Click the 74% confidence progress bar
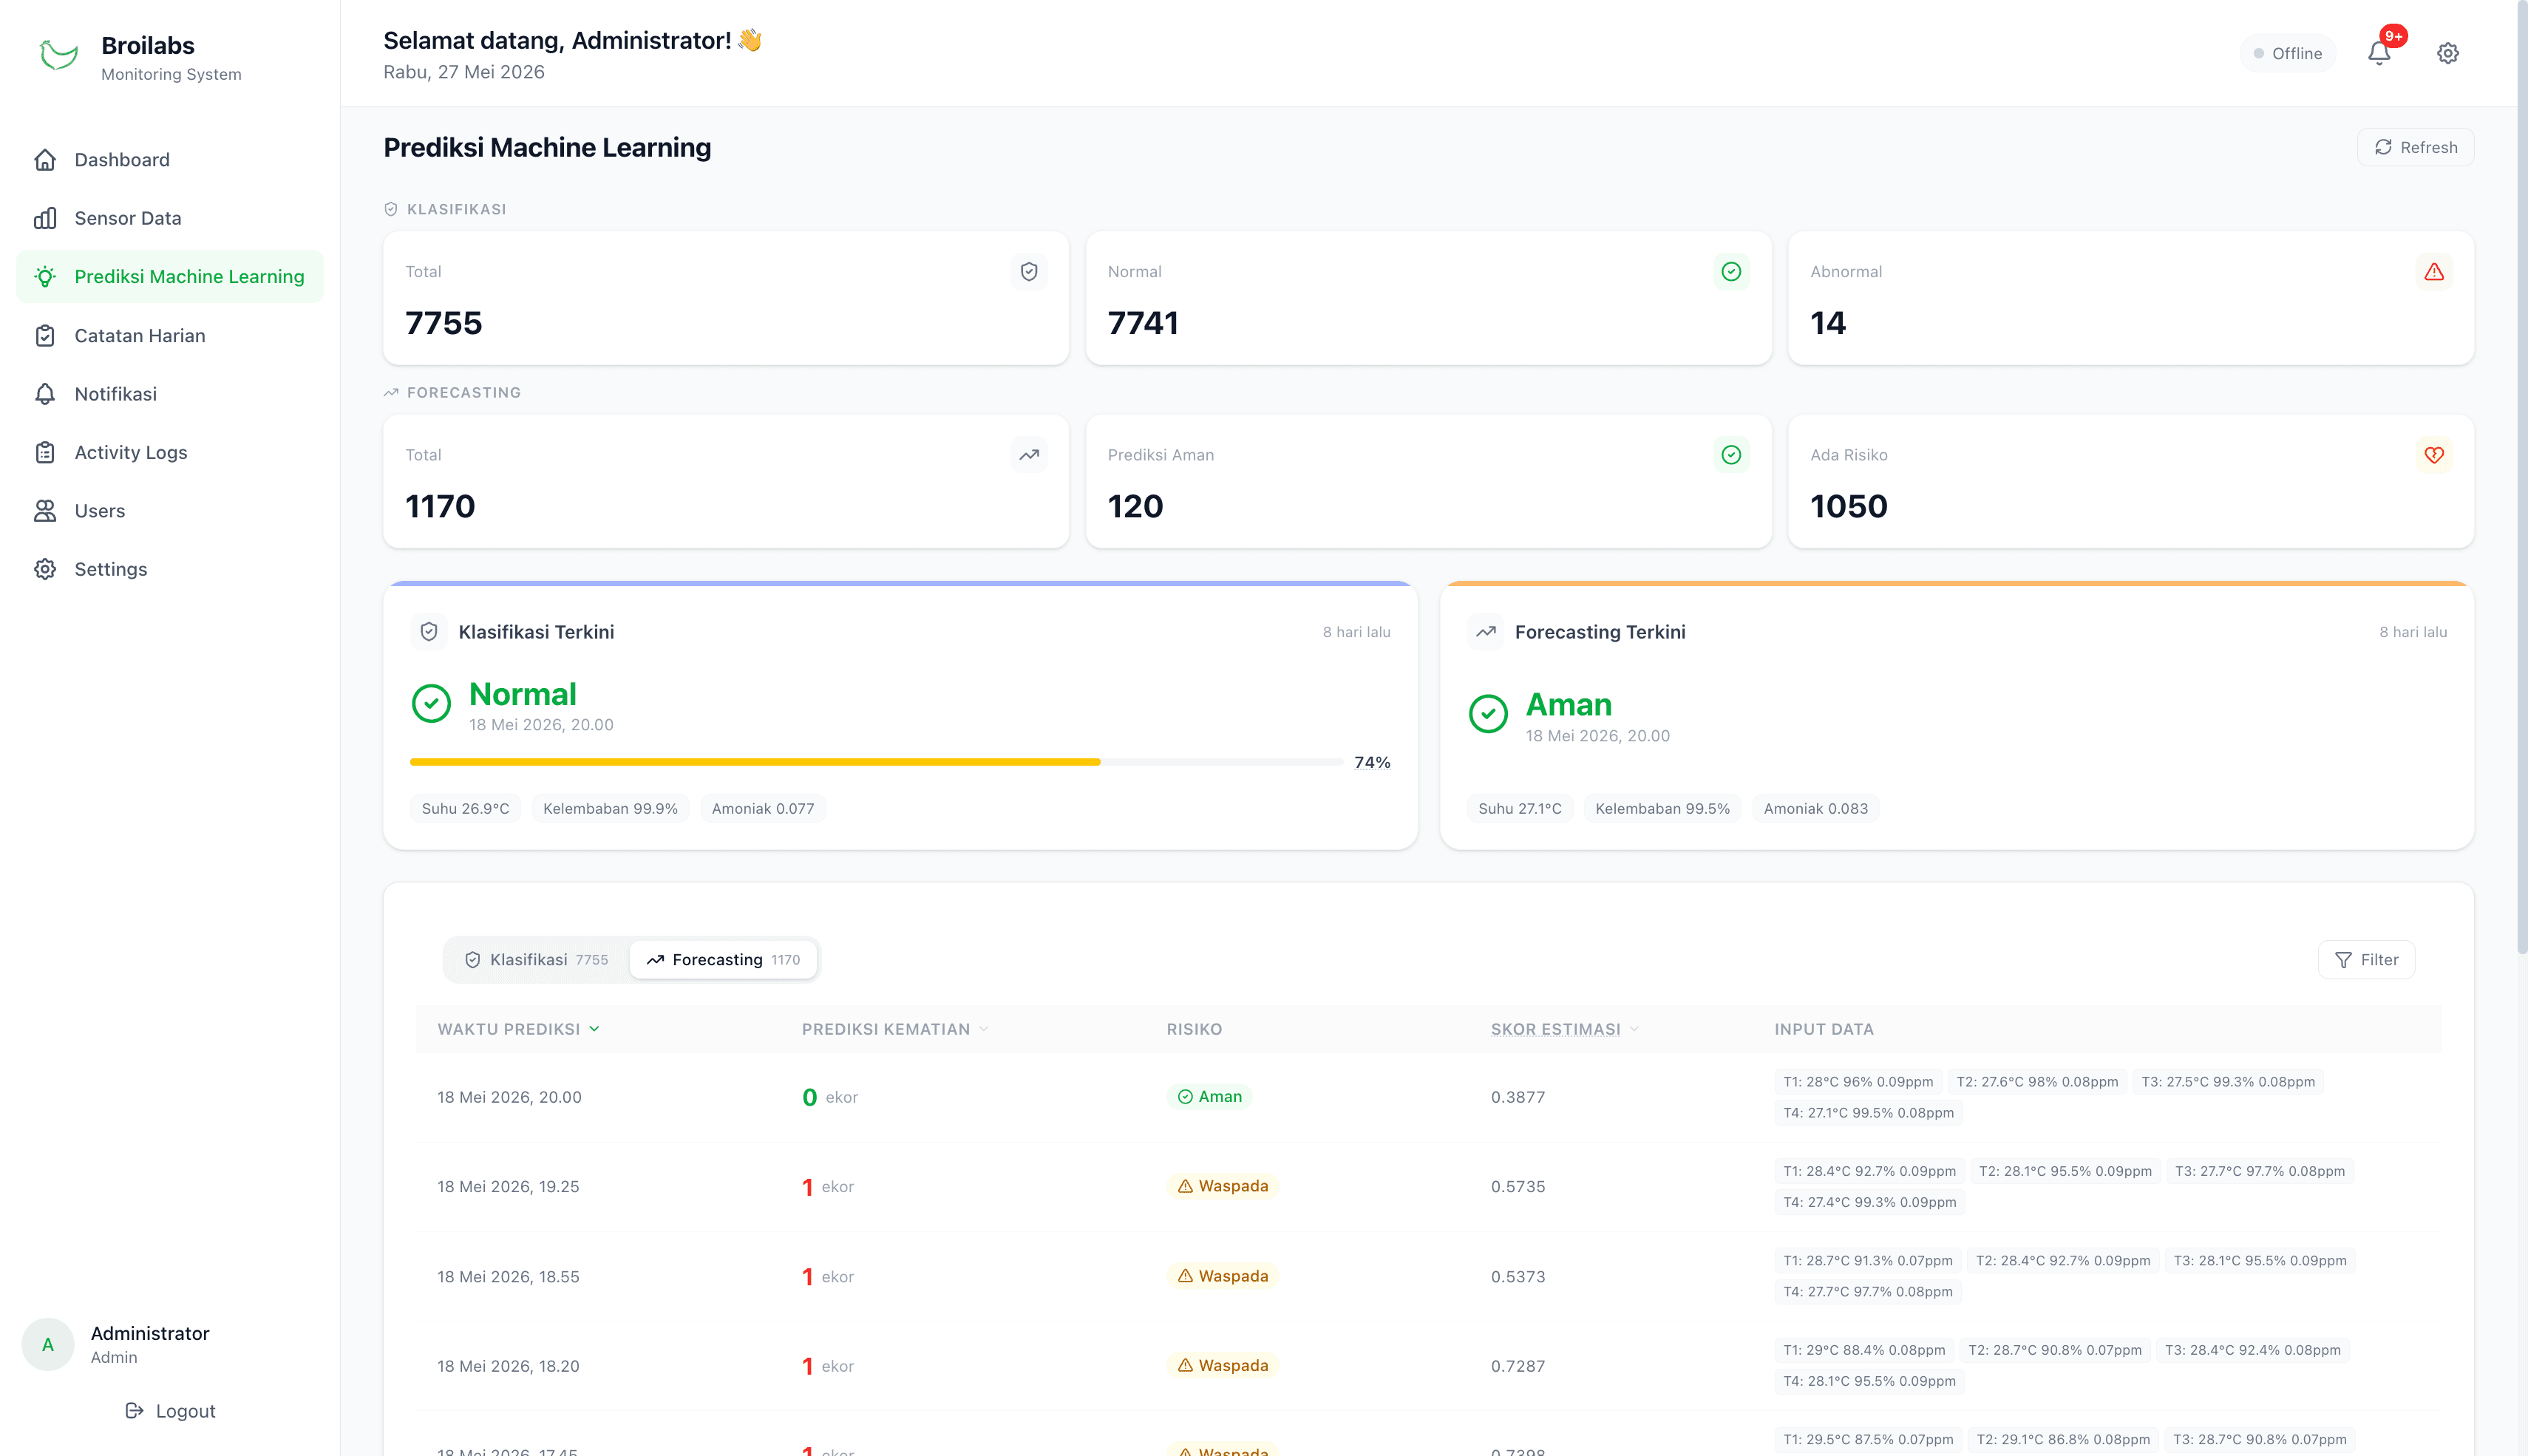The width and height of the screenshot is (2528, 1456). pos(876,762)
